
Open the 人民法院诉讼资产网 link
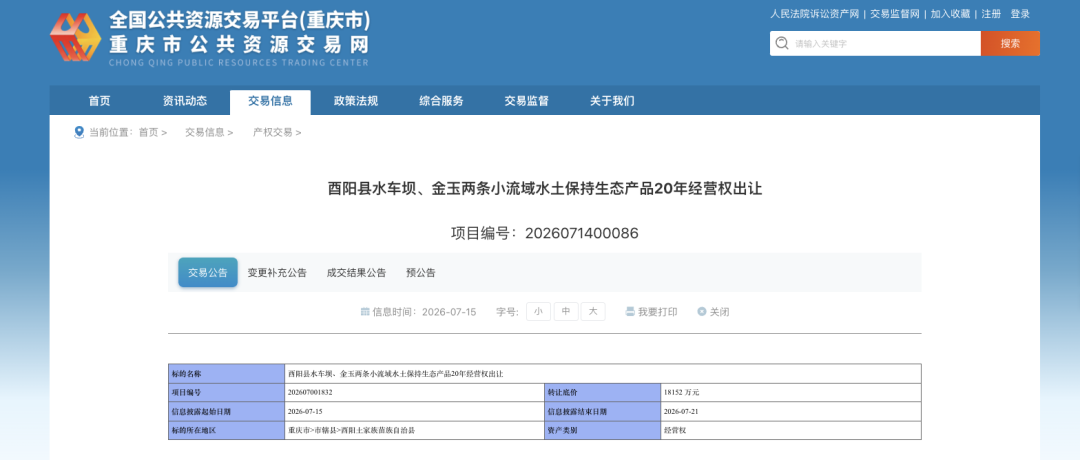point(814,14)
